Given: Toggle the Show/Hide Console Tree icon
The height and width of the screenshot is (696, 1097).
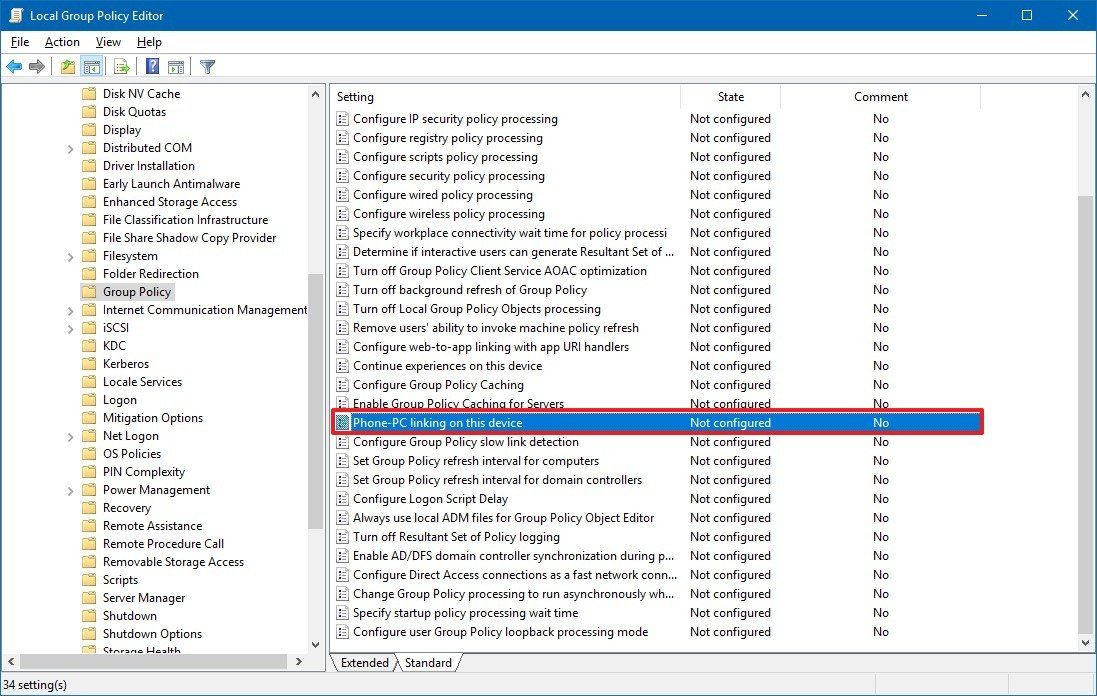Looking at the screenshot, I should 92,66.
